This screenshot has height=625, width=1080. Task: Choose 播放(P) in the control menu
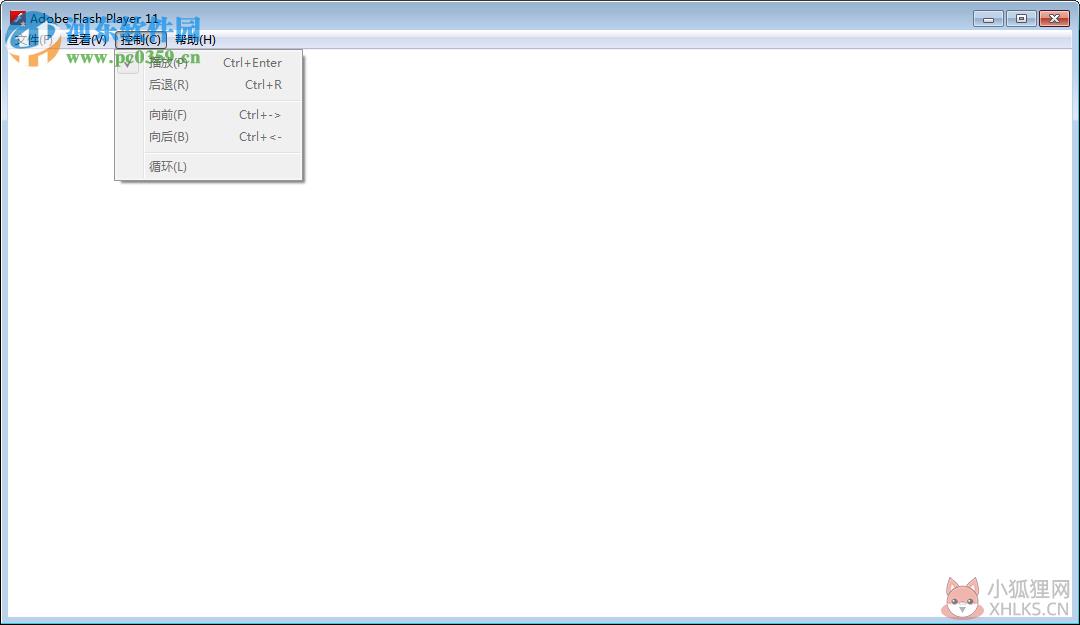pyautogui.click(x=209, y=63)
